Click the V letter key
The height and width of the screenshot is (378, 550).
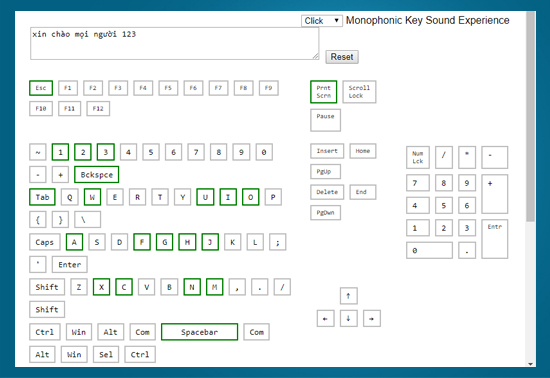click(147, 287)
